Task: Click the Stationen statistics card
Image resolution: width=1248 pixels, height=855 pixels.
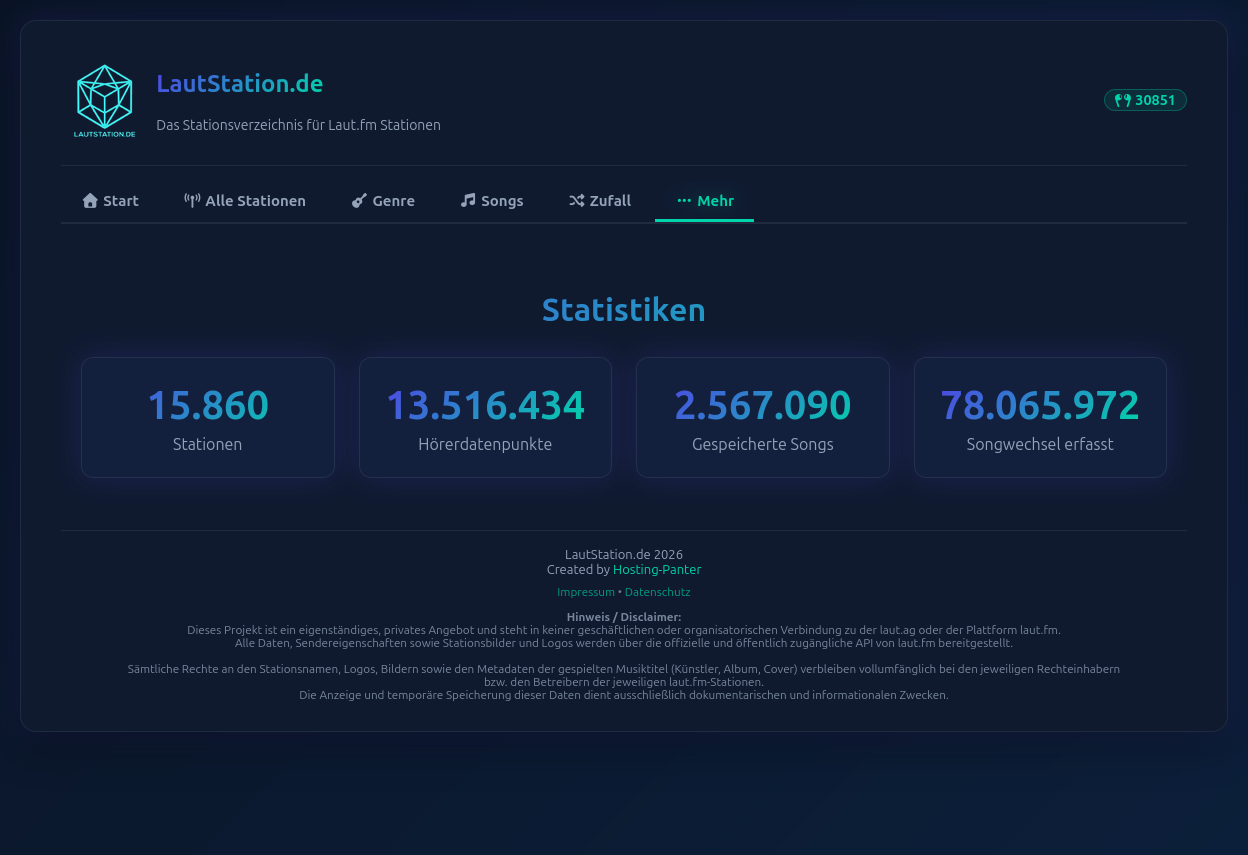Action: tap(208, 417)
